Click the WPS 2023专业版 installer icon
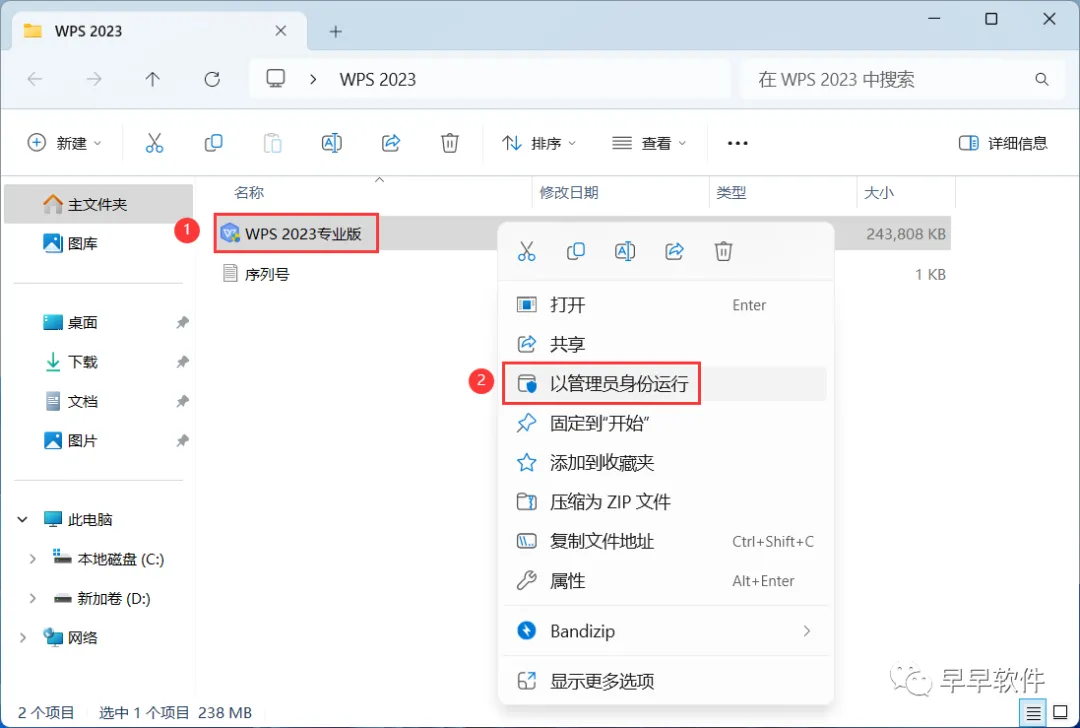The width and height of the screenshot is (1080, 728). click(229, 233)
